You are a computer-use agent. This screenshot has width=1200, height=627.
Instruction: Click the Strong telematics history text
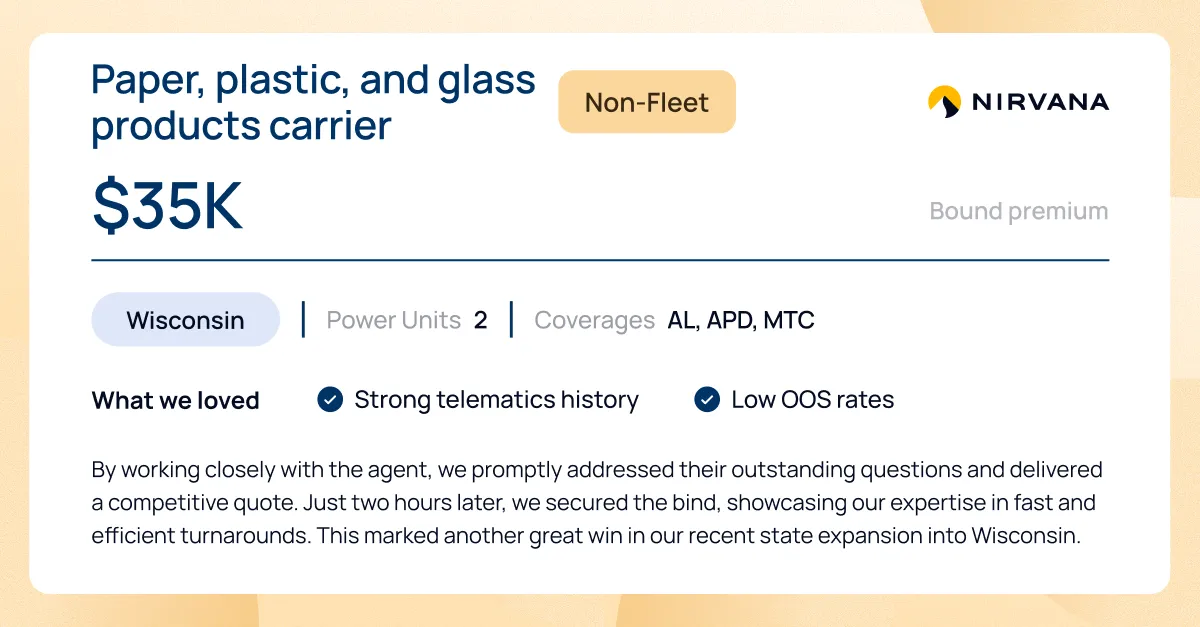(497, 400)
